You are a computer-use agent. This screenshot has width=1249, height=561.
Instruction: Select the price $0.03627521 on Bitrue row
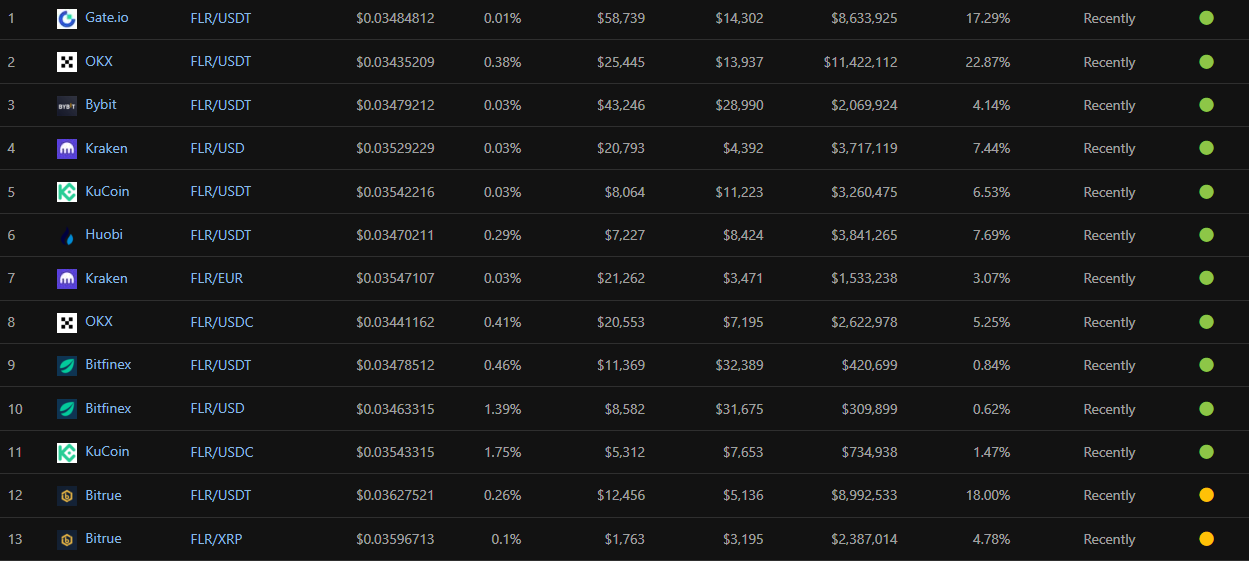click(395, 495)
